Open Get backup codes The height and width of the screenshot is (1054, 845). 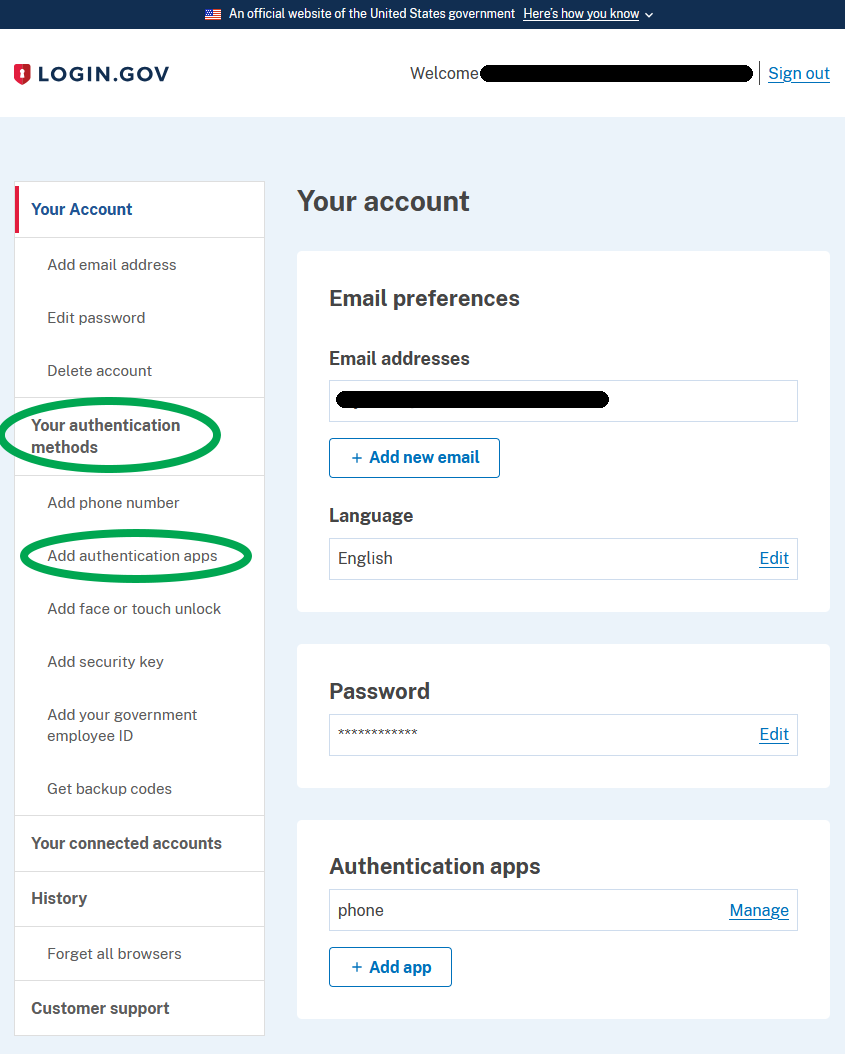pyautogui.click(x=107, y=788)
